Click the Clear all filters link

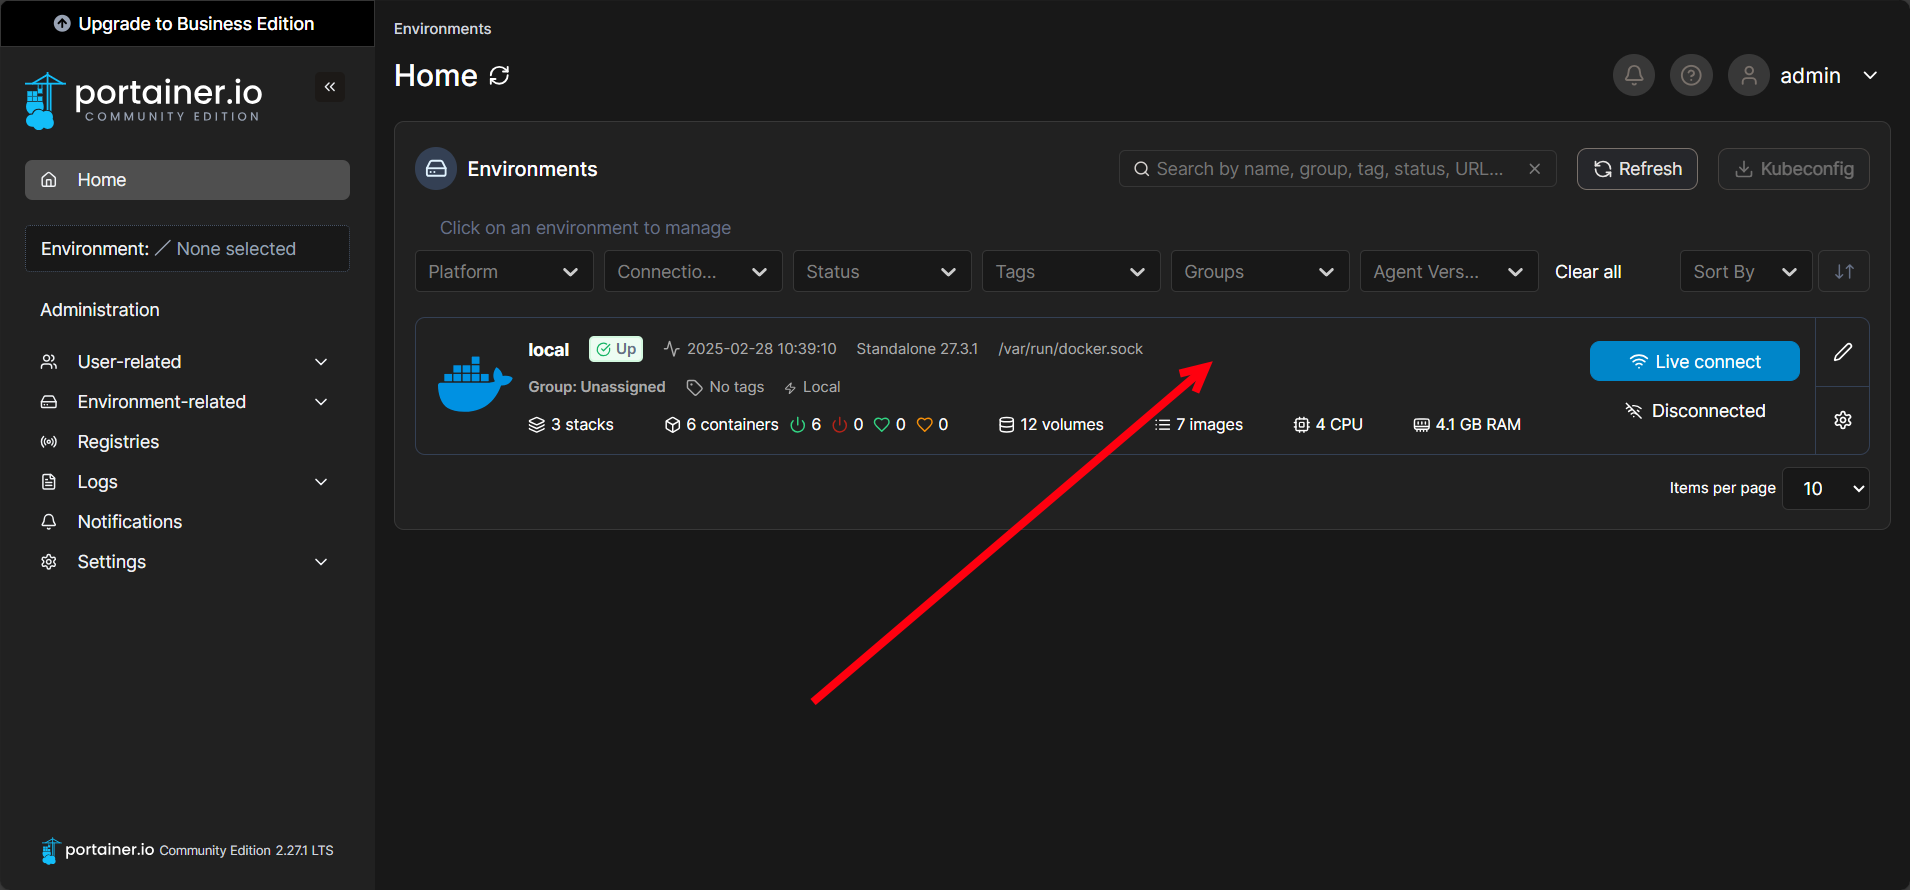pos(1588,272)
